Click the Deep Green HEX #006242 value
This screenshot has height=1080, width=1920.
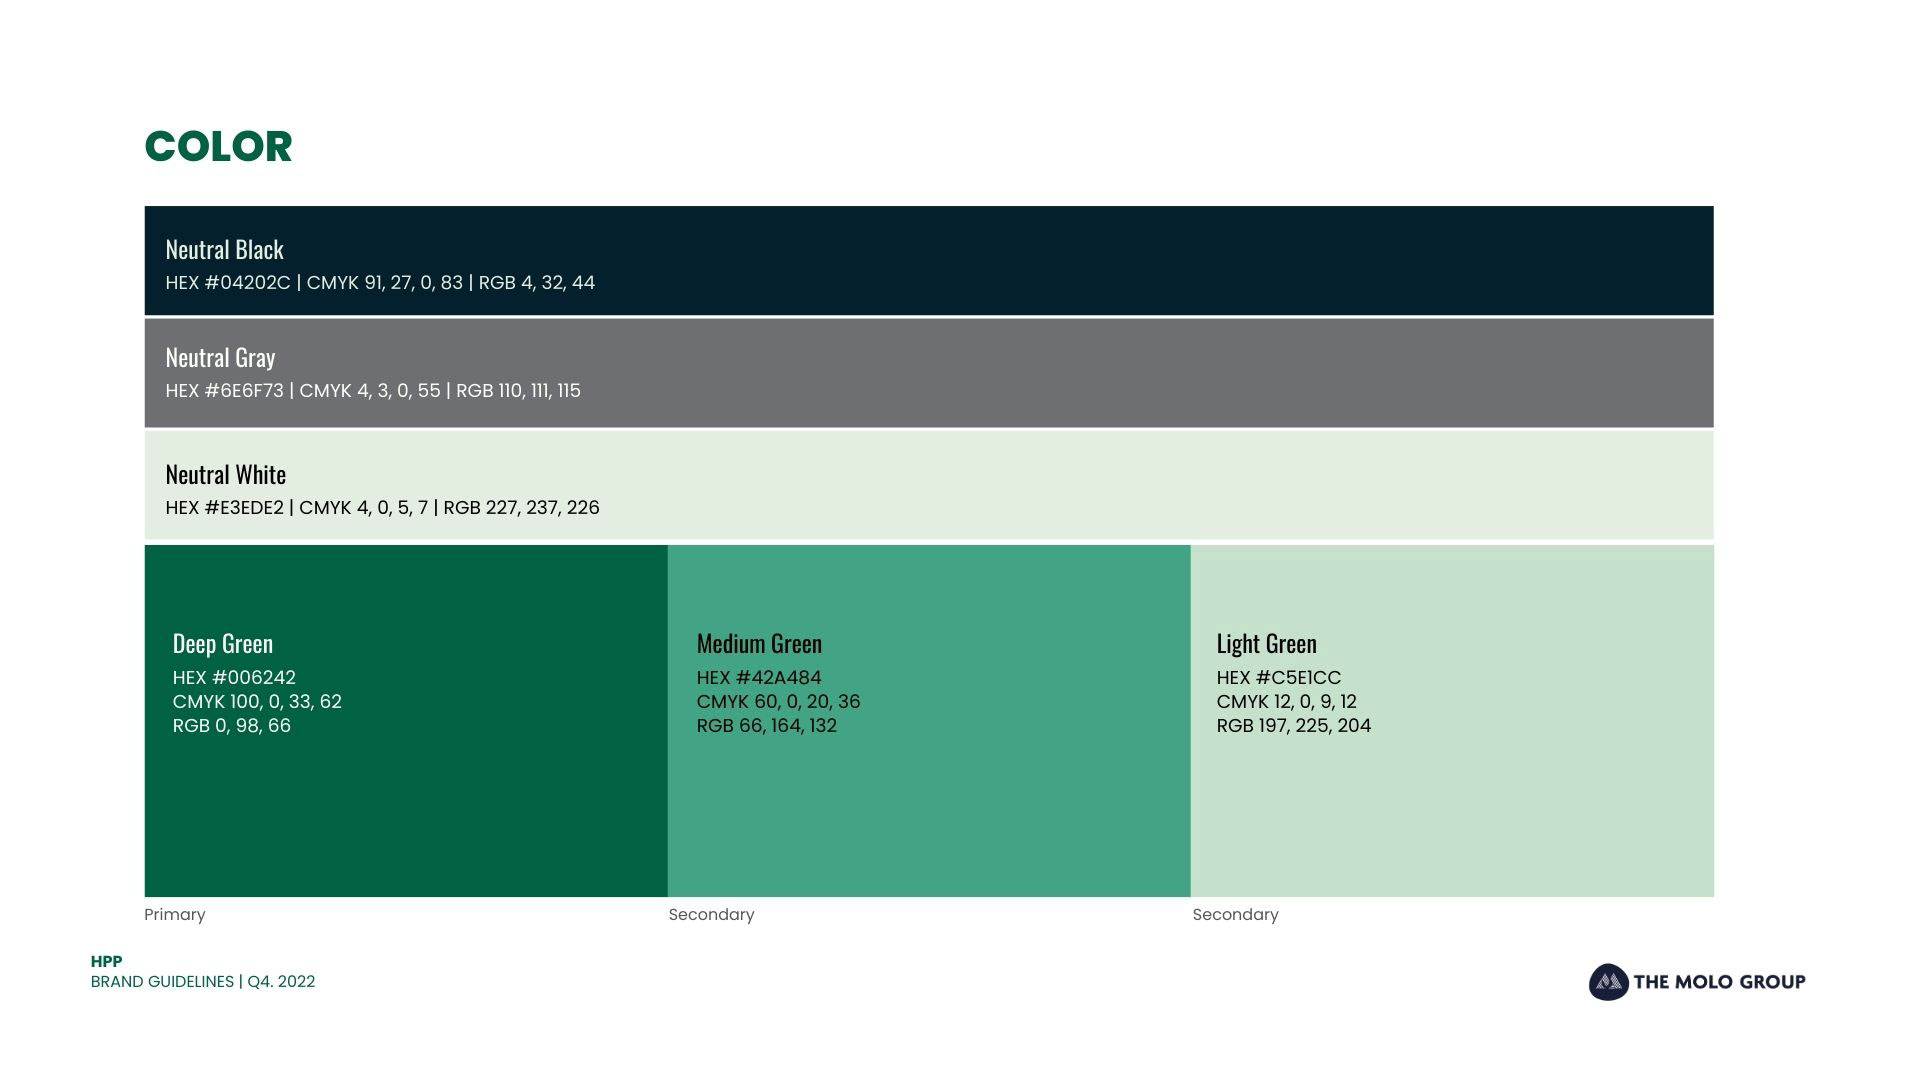(x=234, y=678)
